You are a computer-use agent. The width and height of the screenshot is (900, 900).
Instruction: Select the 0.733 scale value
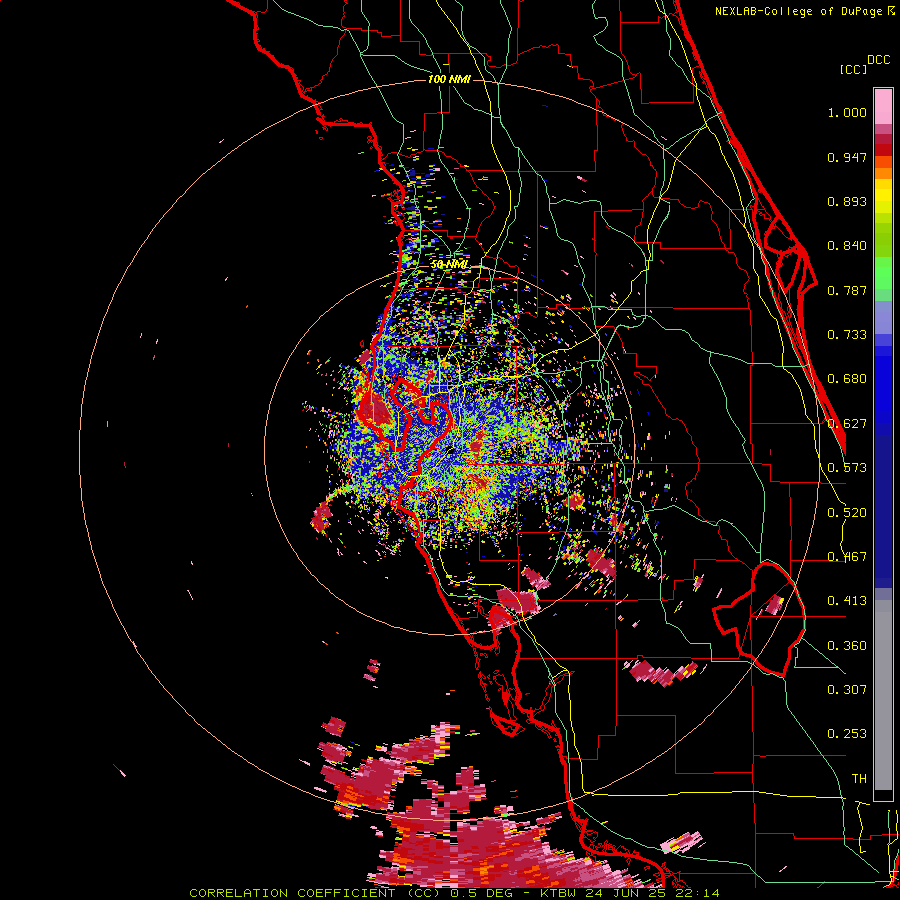pos(847,335)
